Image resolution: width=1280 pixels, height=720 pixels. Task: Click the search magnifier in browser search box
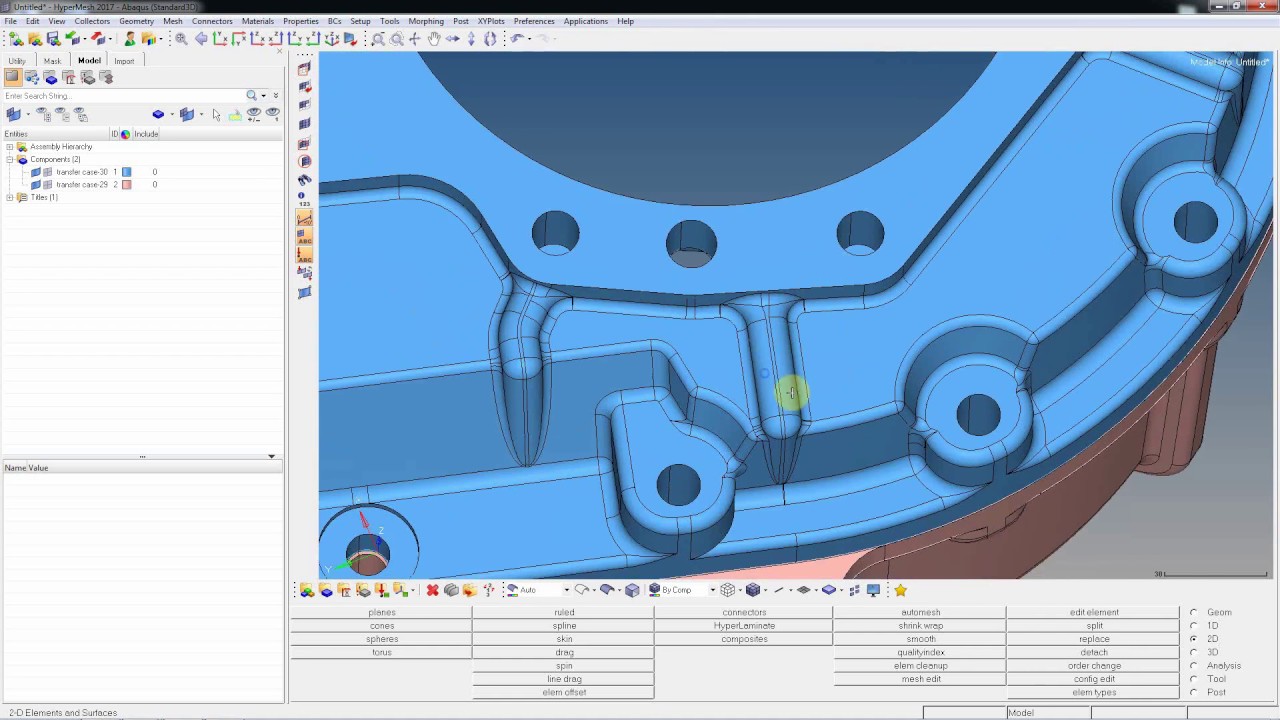(x=252, y=96)
